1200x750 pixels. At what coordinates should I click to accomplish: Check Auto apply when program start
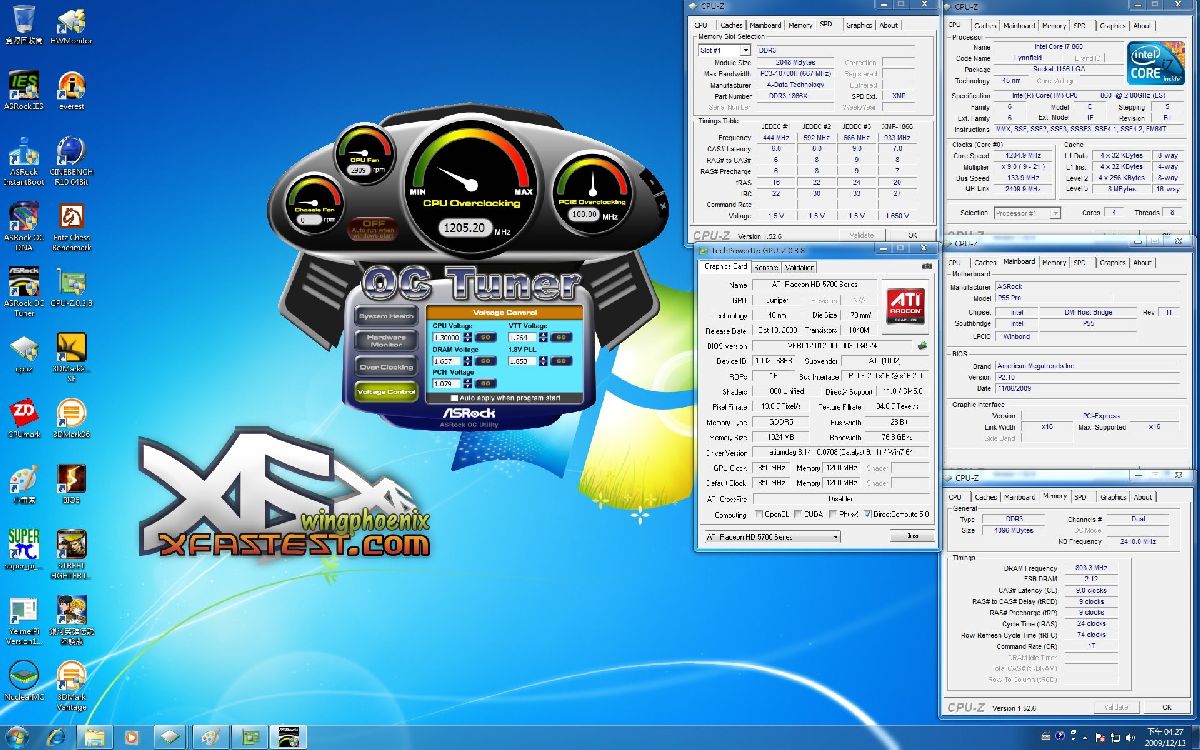point(455,398)
